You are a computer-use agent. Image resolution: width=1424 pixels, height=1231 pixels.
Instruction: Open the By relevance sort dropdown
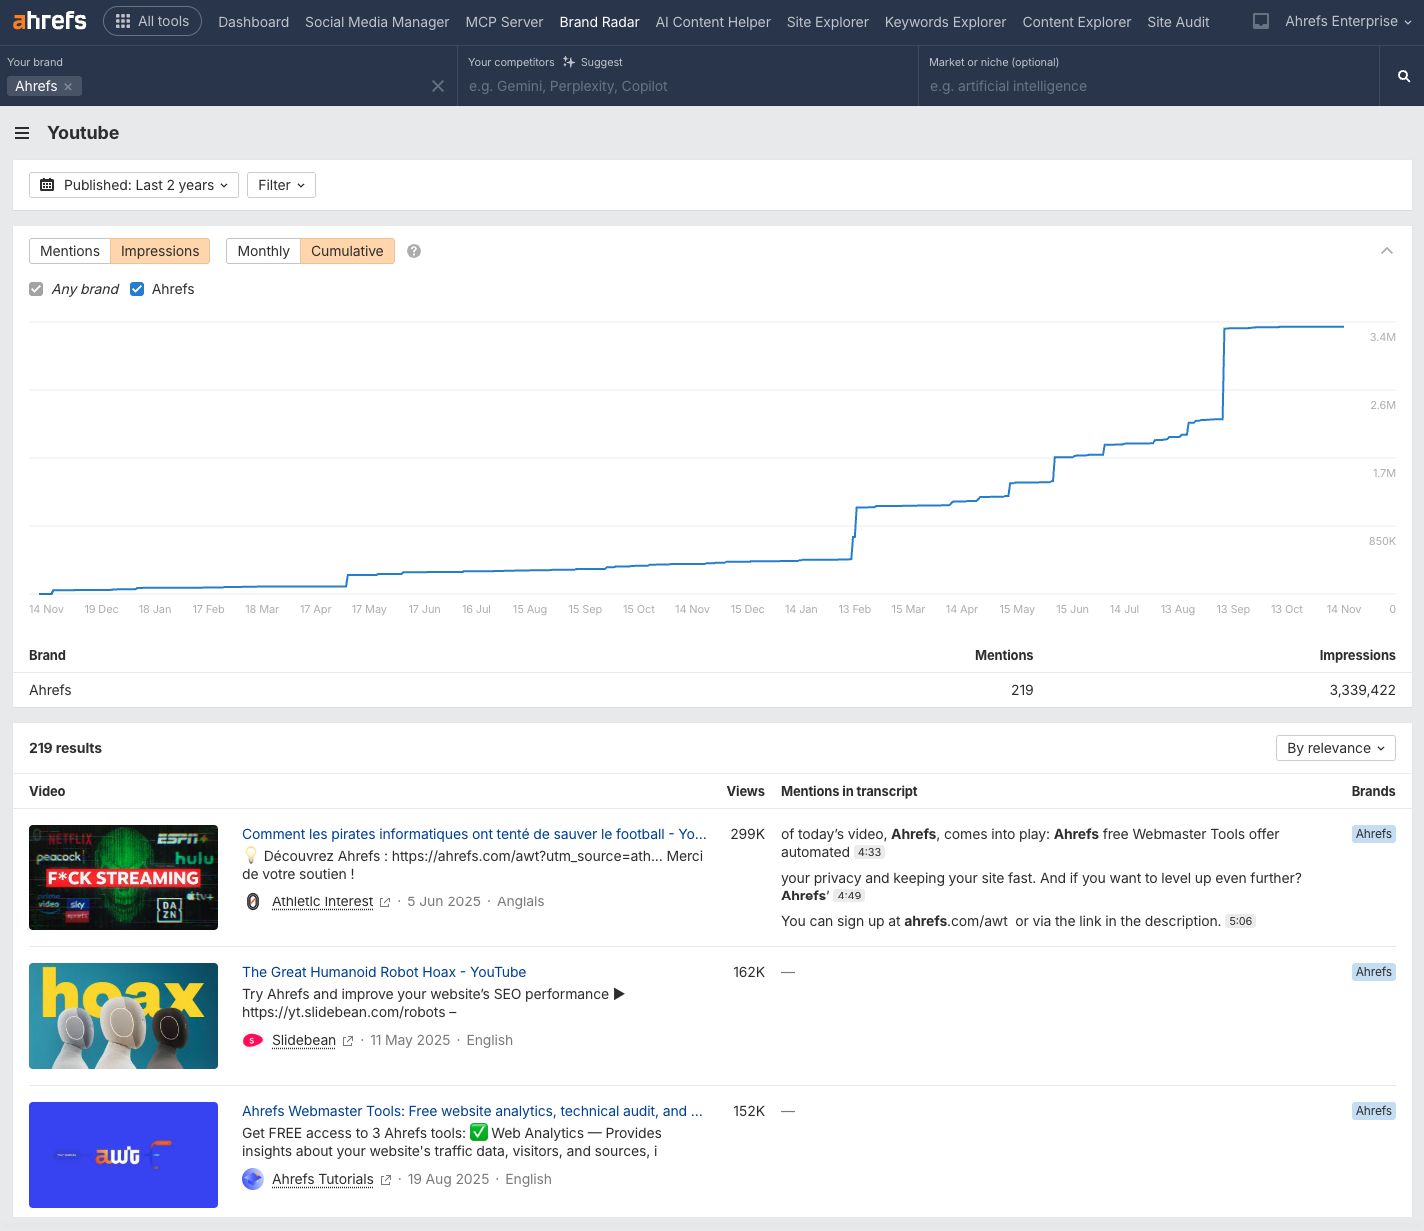coord(1335,748)
